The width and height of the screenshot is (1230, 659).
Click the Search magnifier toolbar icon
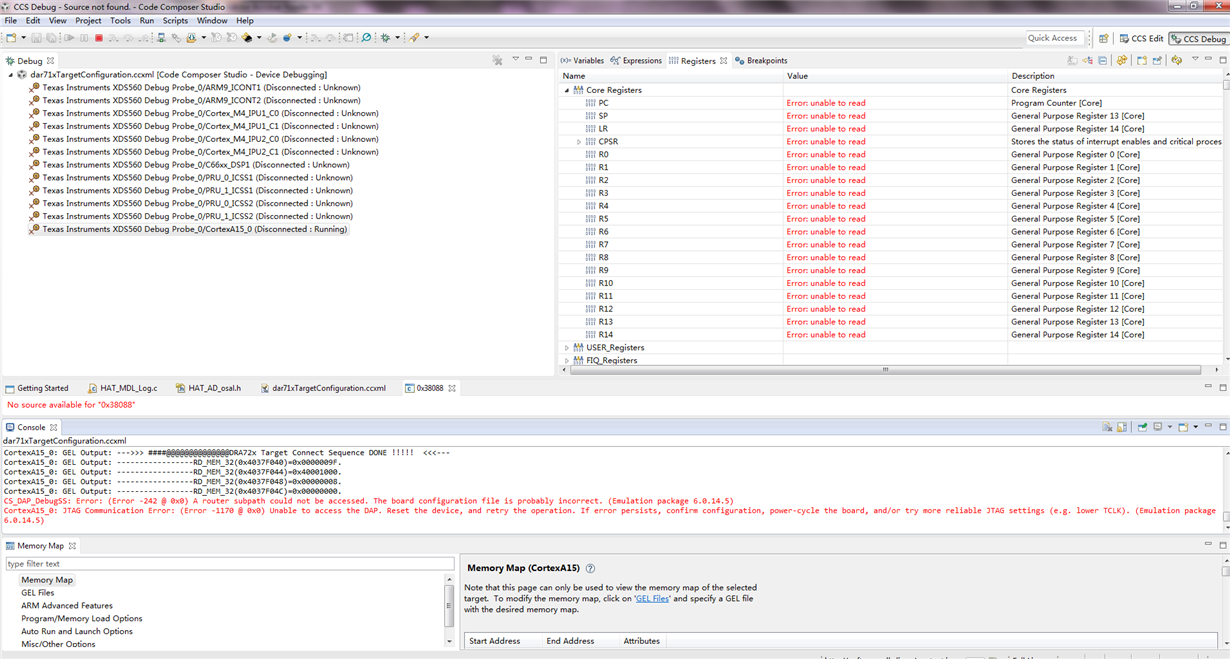pyautogui.click(x=366, y=38)
